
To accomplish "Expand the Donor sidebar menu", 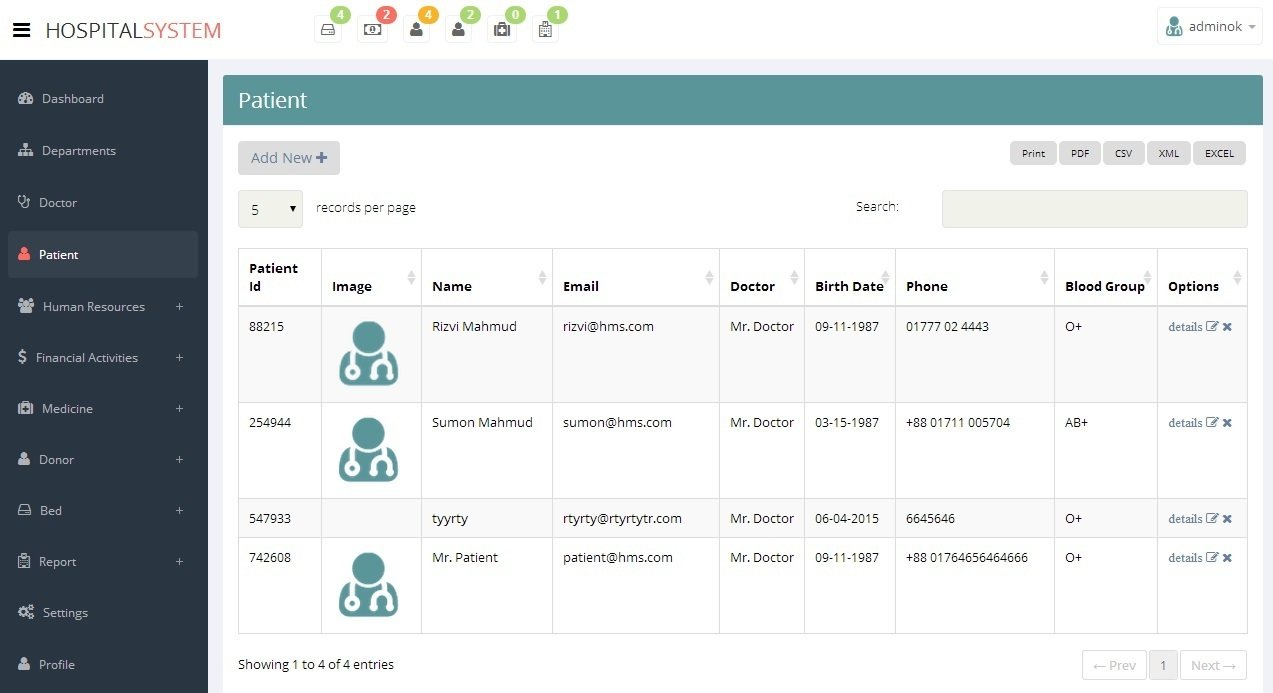I will click(x=102, y=460).
